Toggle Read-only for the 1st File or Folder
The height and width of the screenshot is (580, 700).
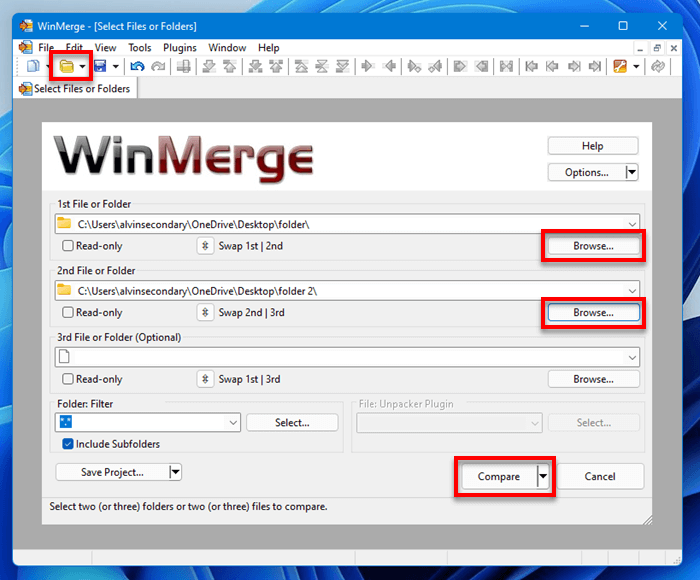click(67, 246)
